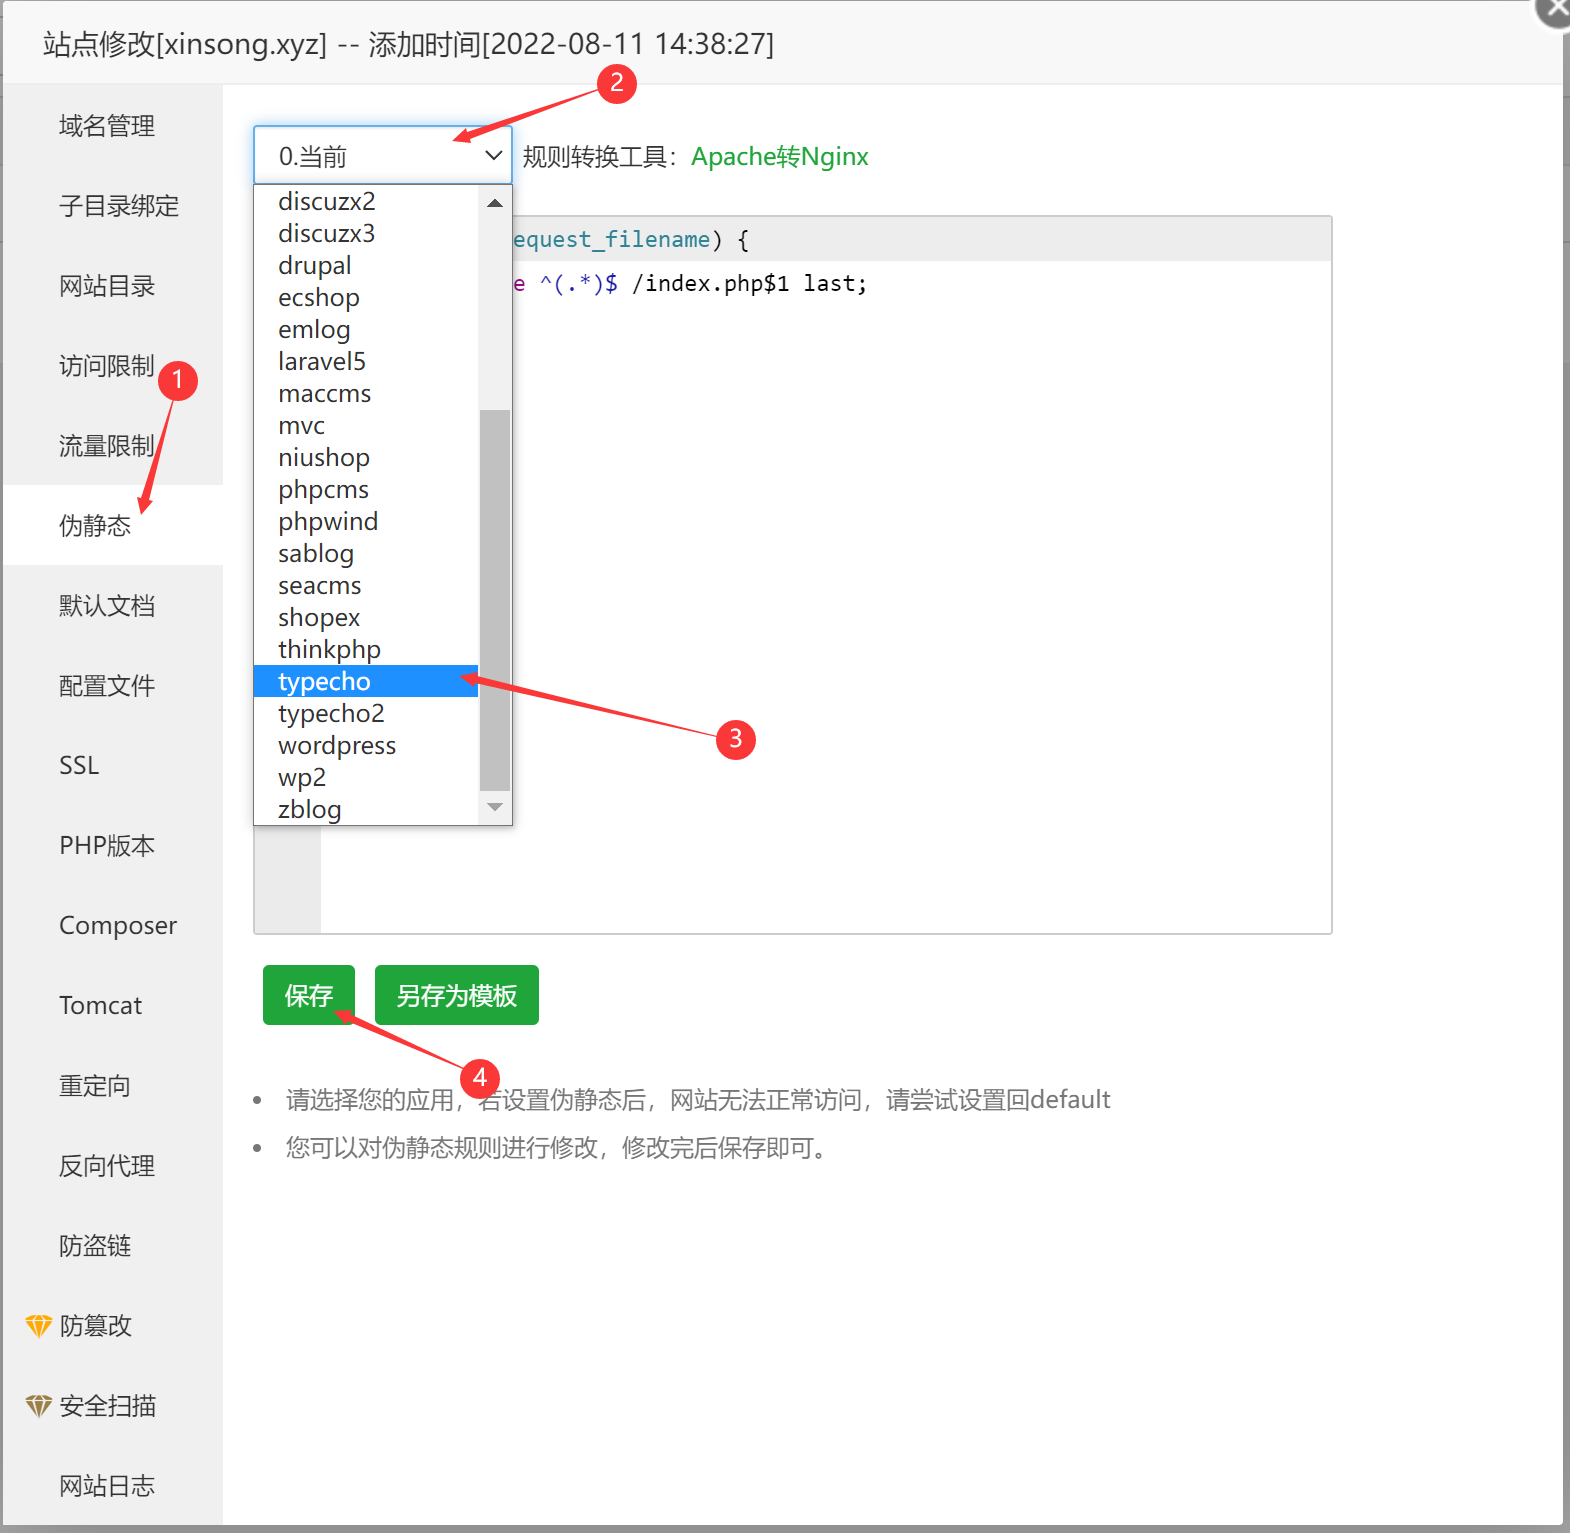Open 防盗链 section

pos(95,1246)
